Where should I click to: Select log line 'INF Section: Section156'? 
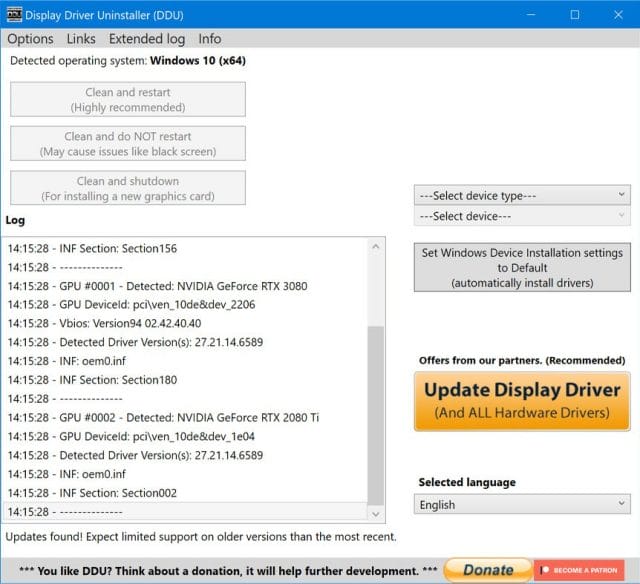pos(185,249)
